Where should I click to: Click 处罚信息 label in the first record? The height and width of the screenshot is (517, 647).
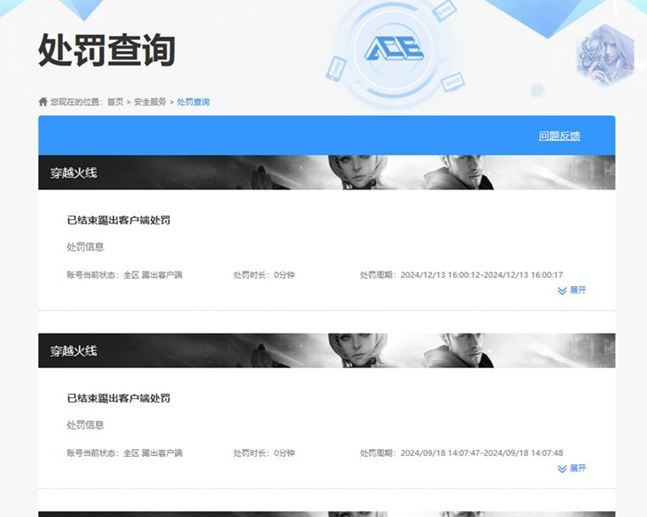[85, 247]
